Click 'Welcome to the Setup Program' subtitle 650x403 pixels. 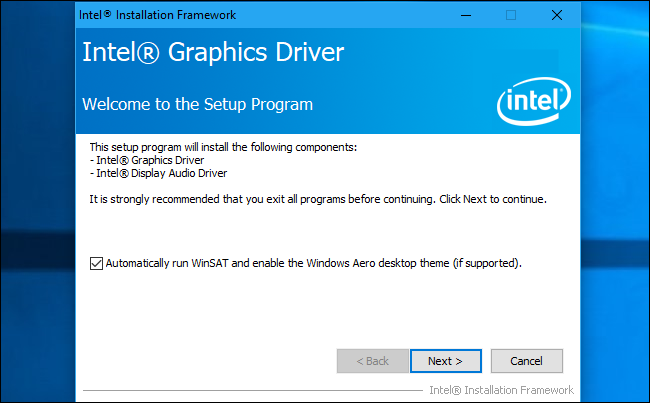tap(197, 104)
